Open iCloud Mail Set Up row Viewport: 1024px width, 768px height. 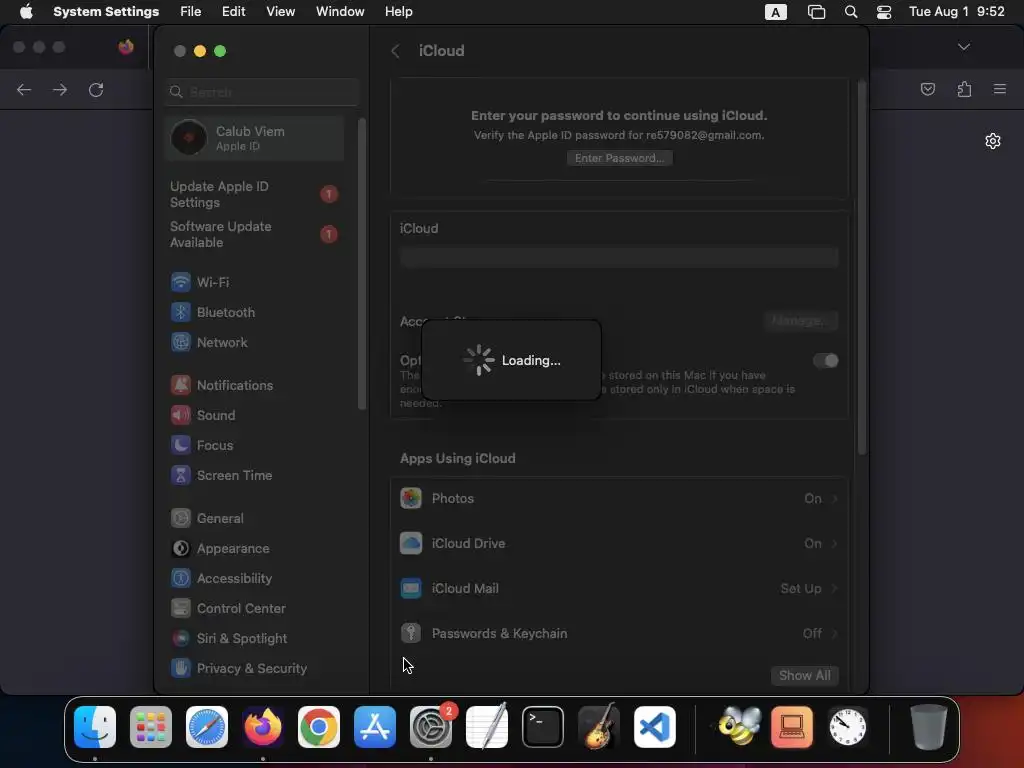point(619,588)
